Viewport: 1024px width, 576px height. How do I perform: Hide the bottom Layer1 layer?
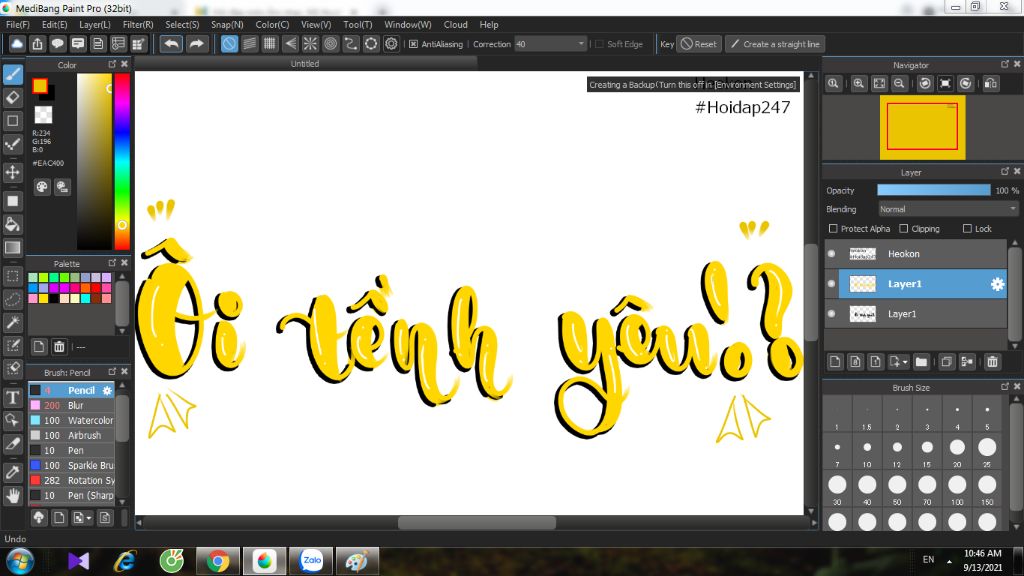point(831,314)
